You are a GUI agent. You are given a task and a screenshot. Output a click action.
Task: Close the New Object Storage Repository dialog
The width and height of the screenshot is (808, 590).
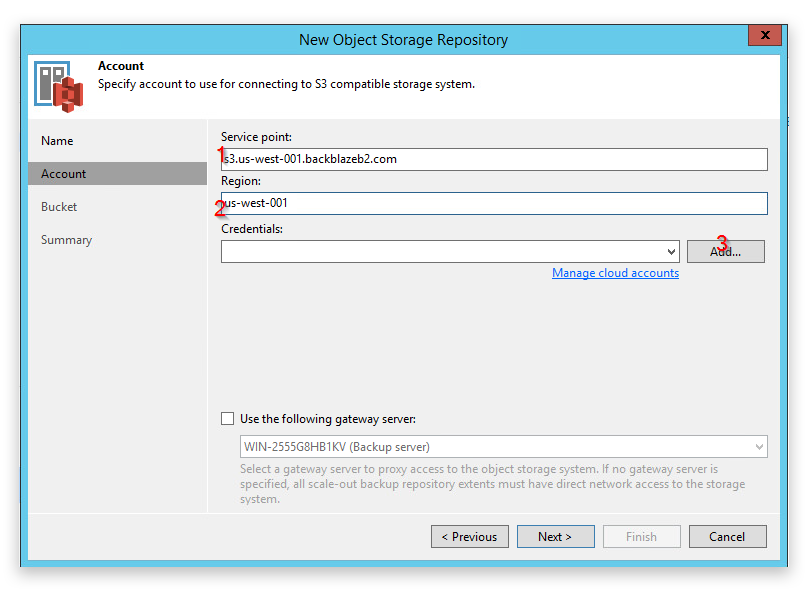[765, 35]
